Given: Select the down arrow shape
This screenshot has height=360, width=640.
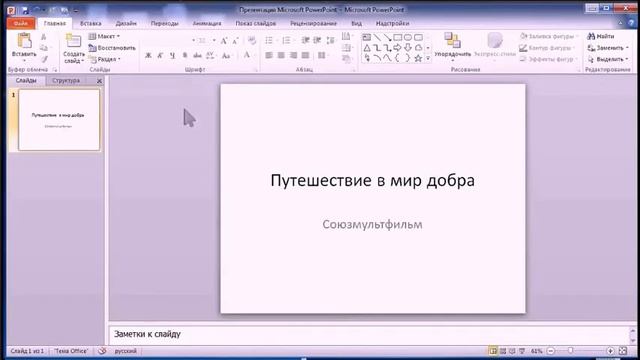Looking at the screenshot, I should (408, 48).
